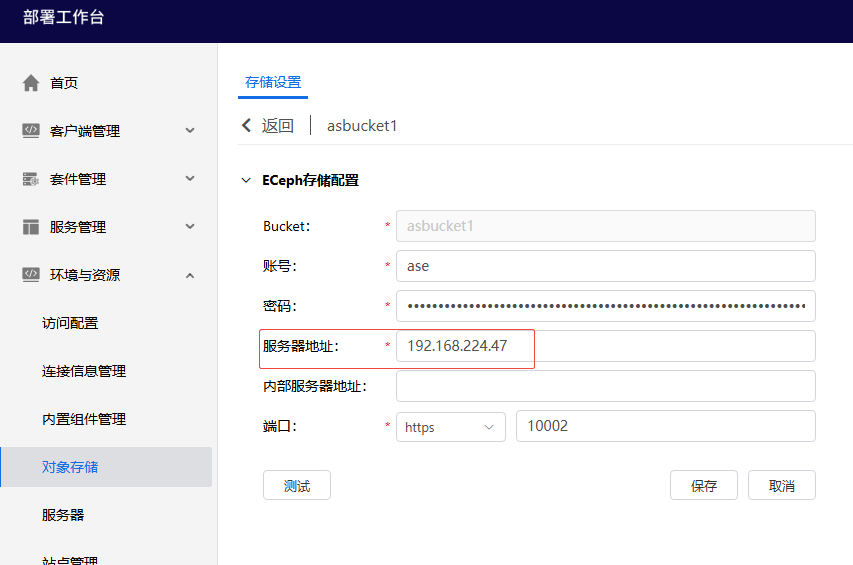Click the ECeph存储配置 heading text

pyautogui.click(x=310, y=181)
